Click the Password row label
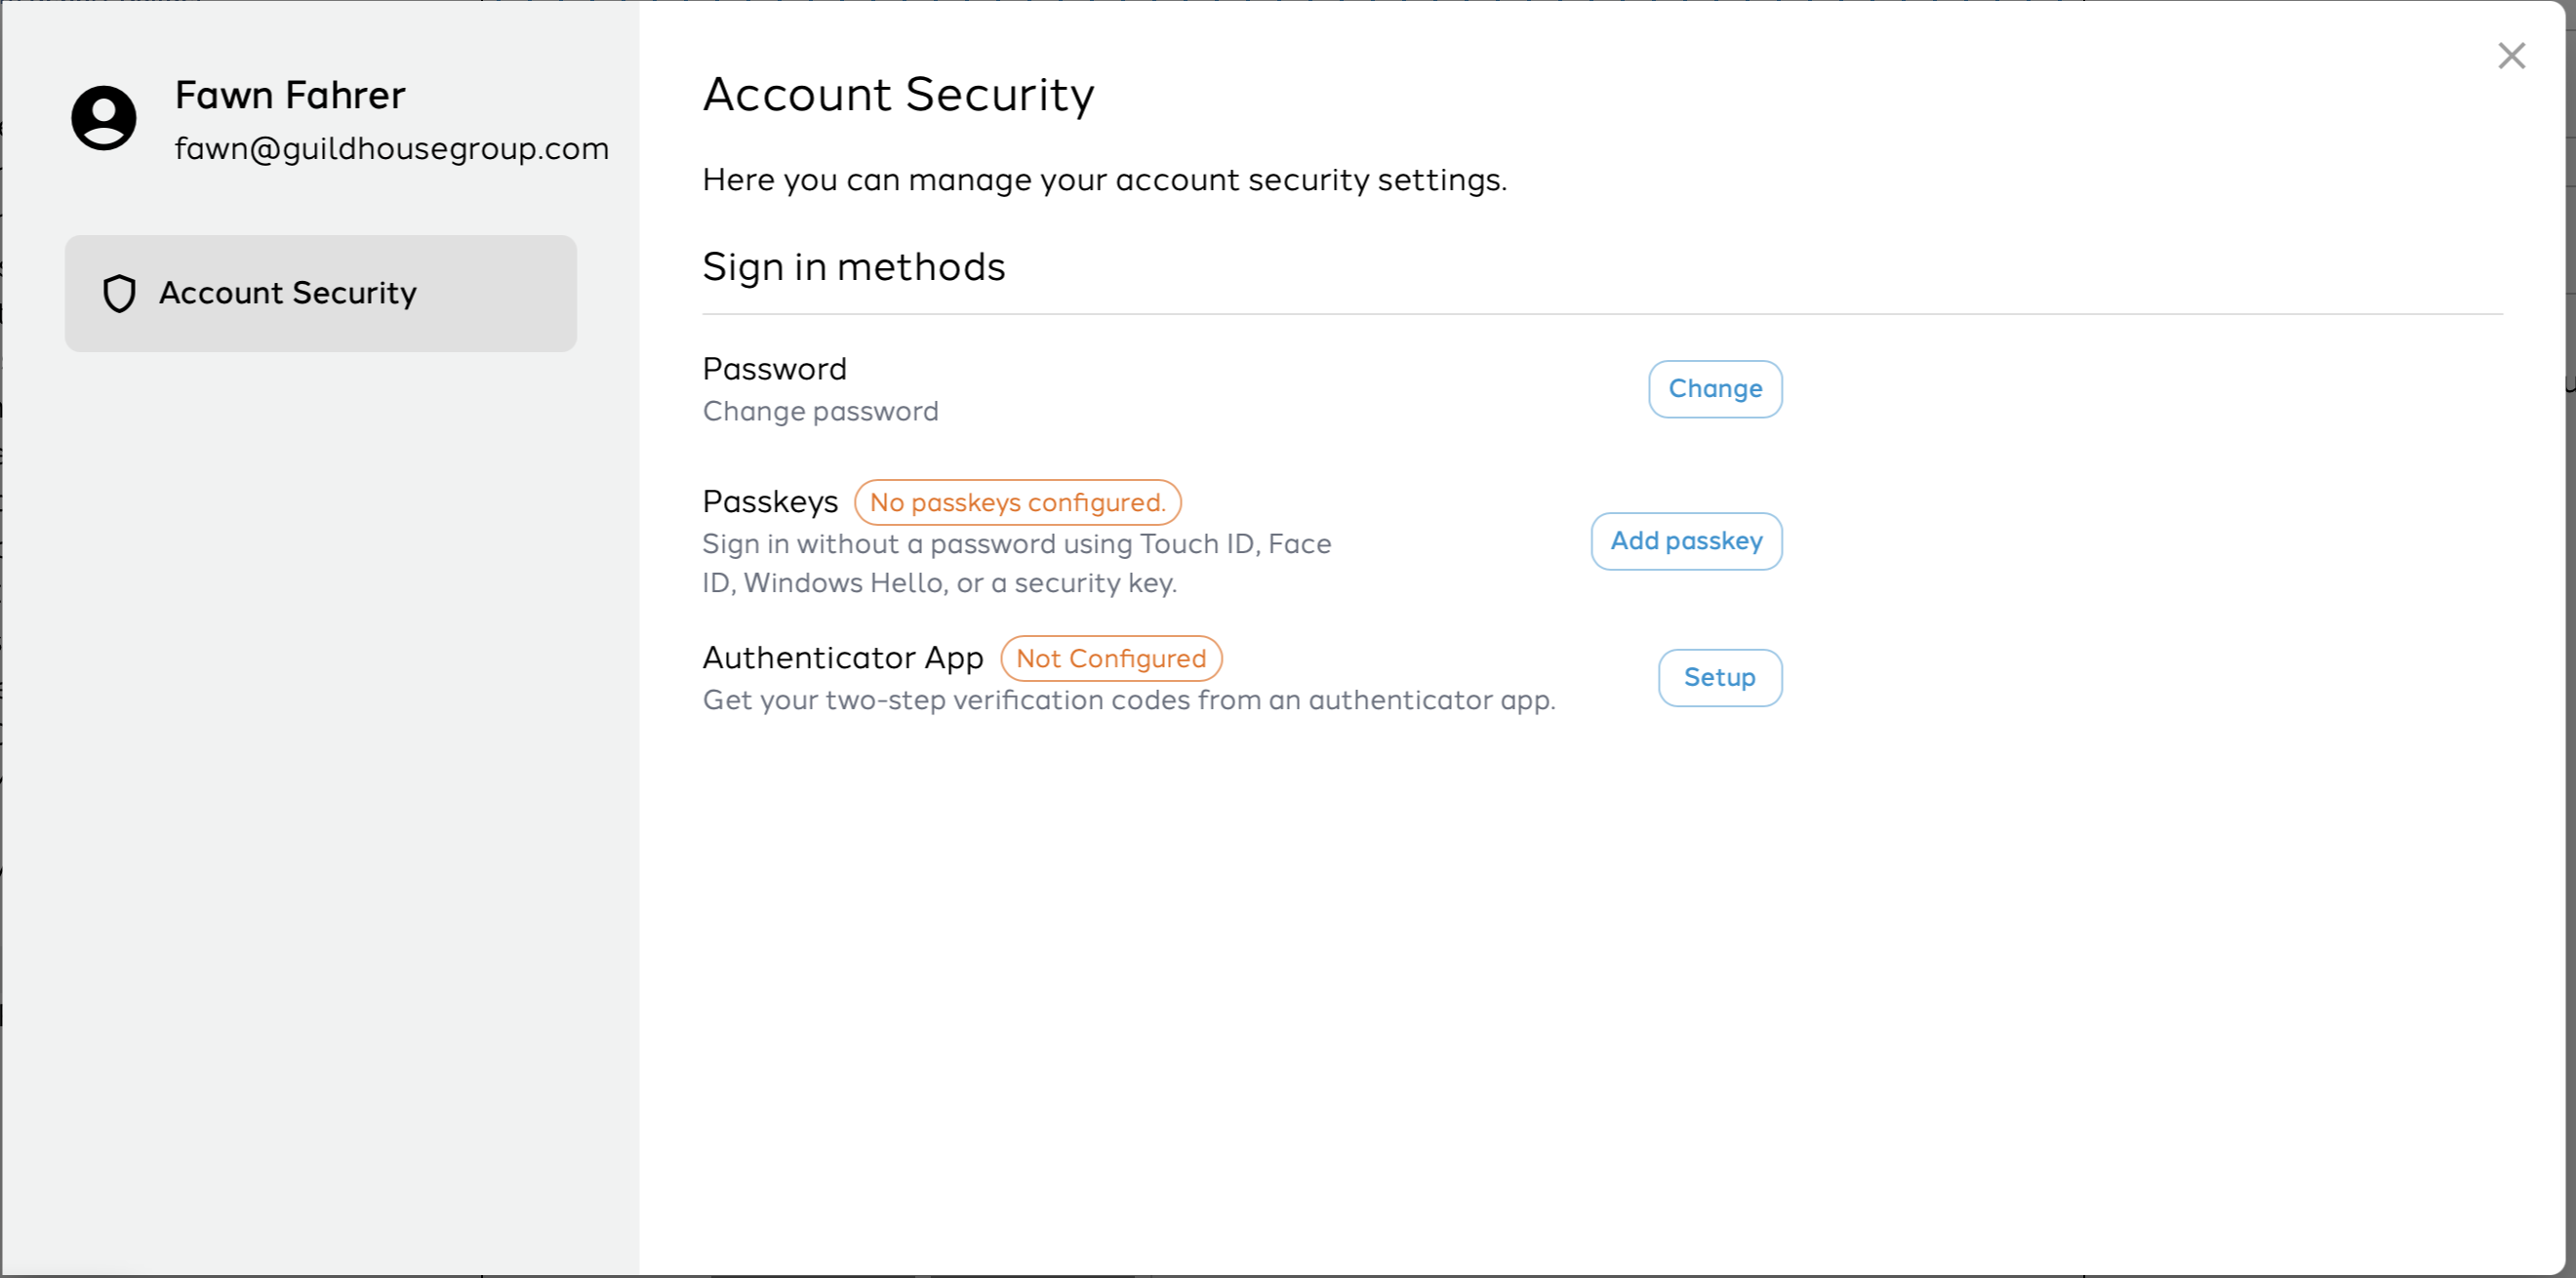Screen dimensions: 2576x1278 [775, 369]
